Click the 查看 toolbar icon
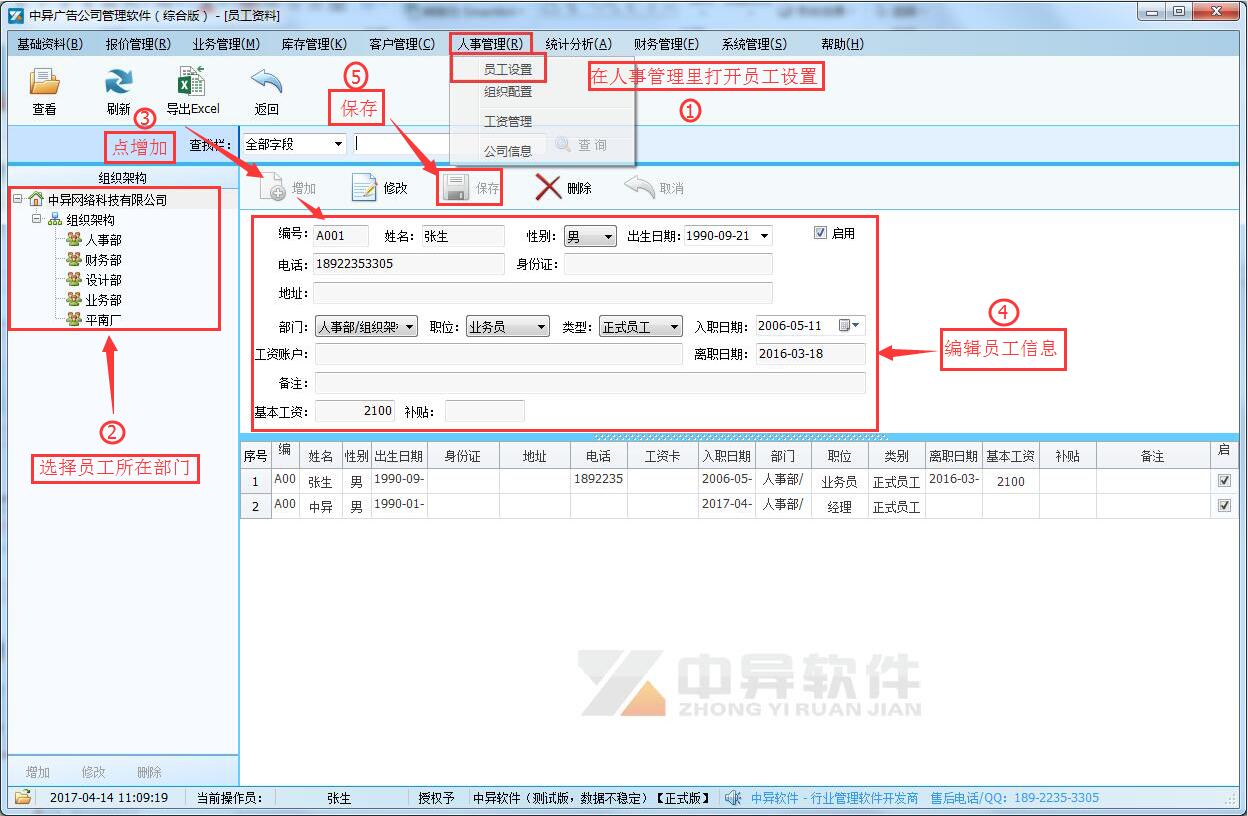Image resolution: width=1248 pixels, height=816 pixels. point(44,82)
